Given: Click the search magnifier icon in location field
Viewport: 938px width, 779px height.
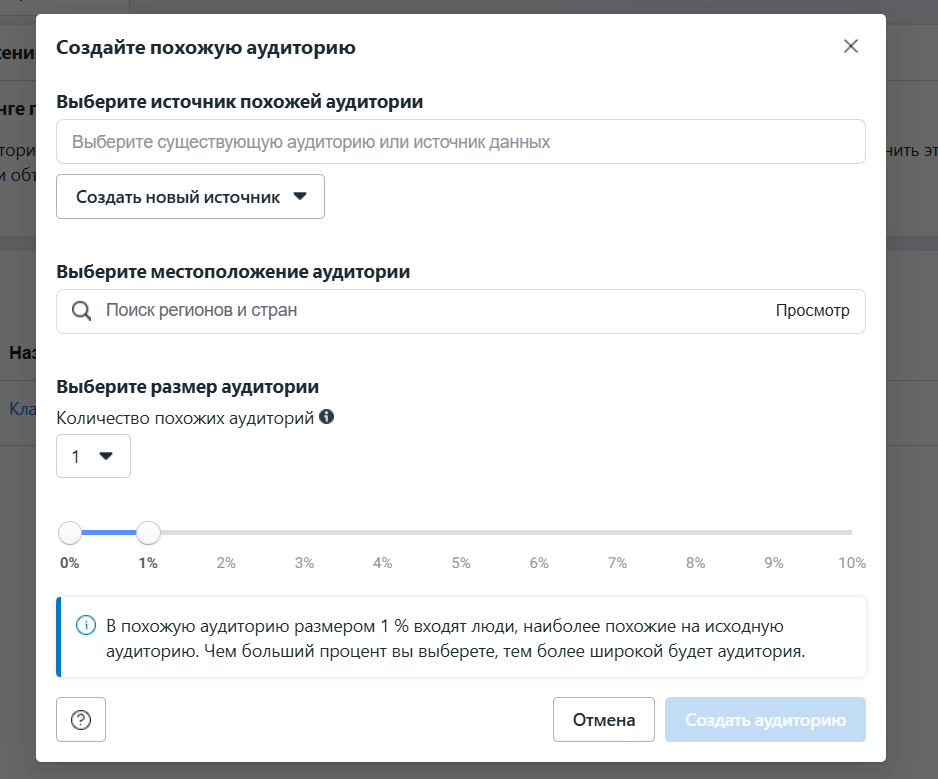Looking at the screenshot, I should pyautogui.click(x=80, y=311).
